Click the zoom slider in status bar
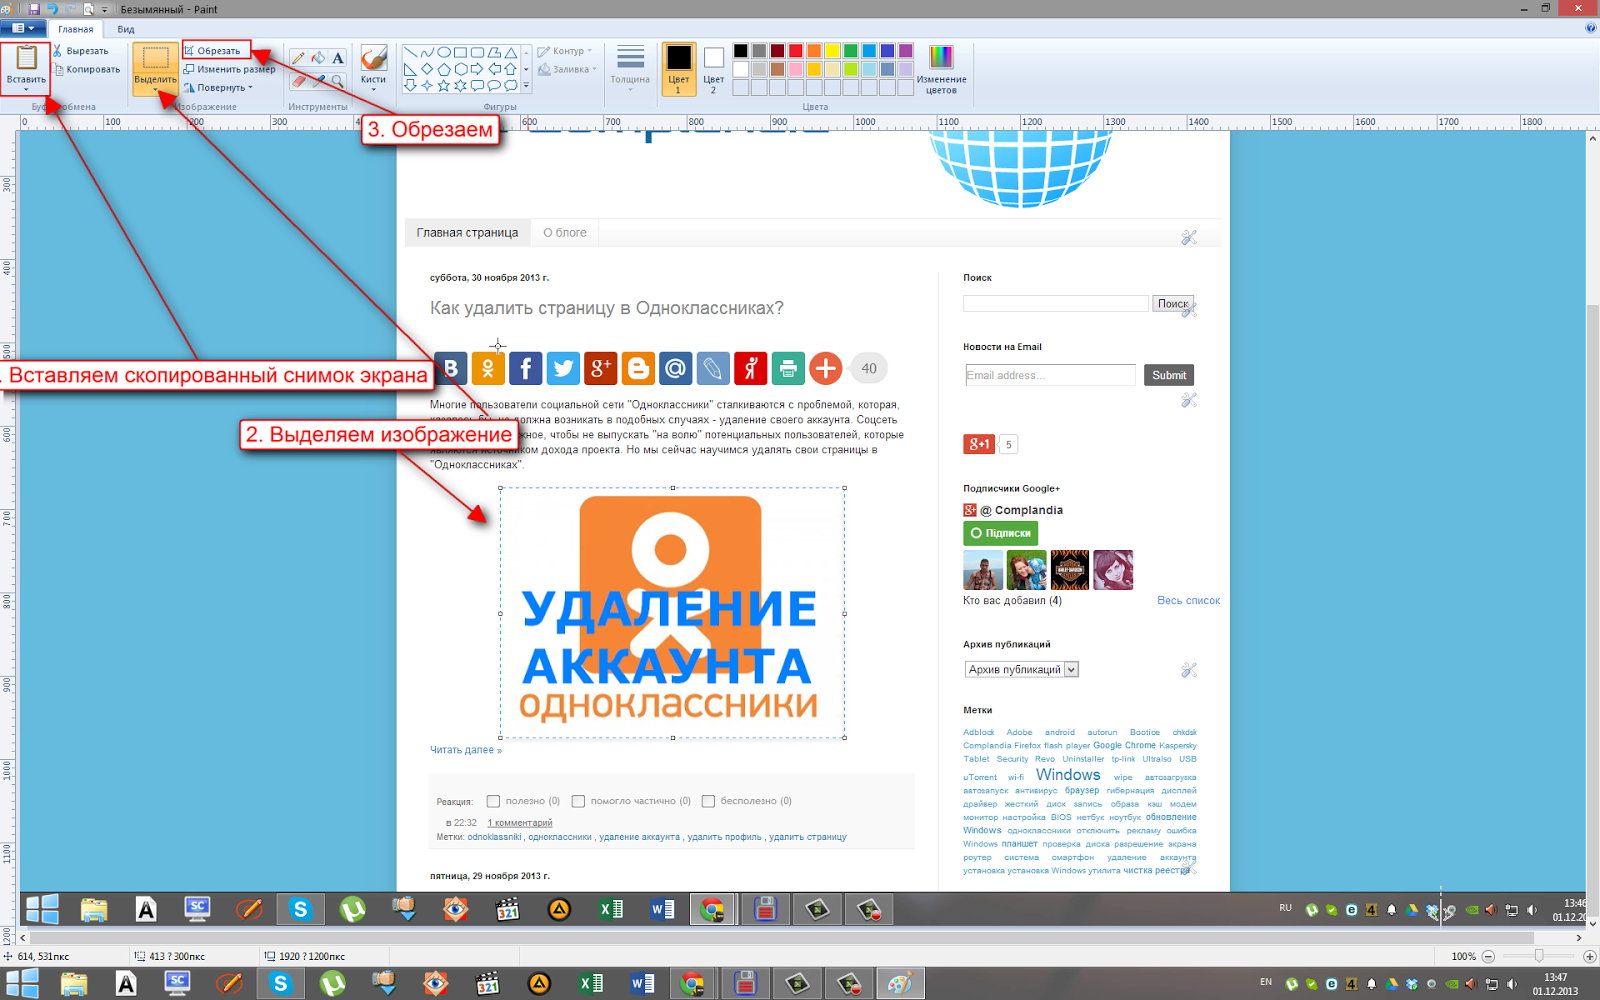This screenshot has width=1600, height=1000. tap(1538, 956)
